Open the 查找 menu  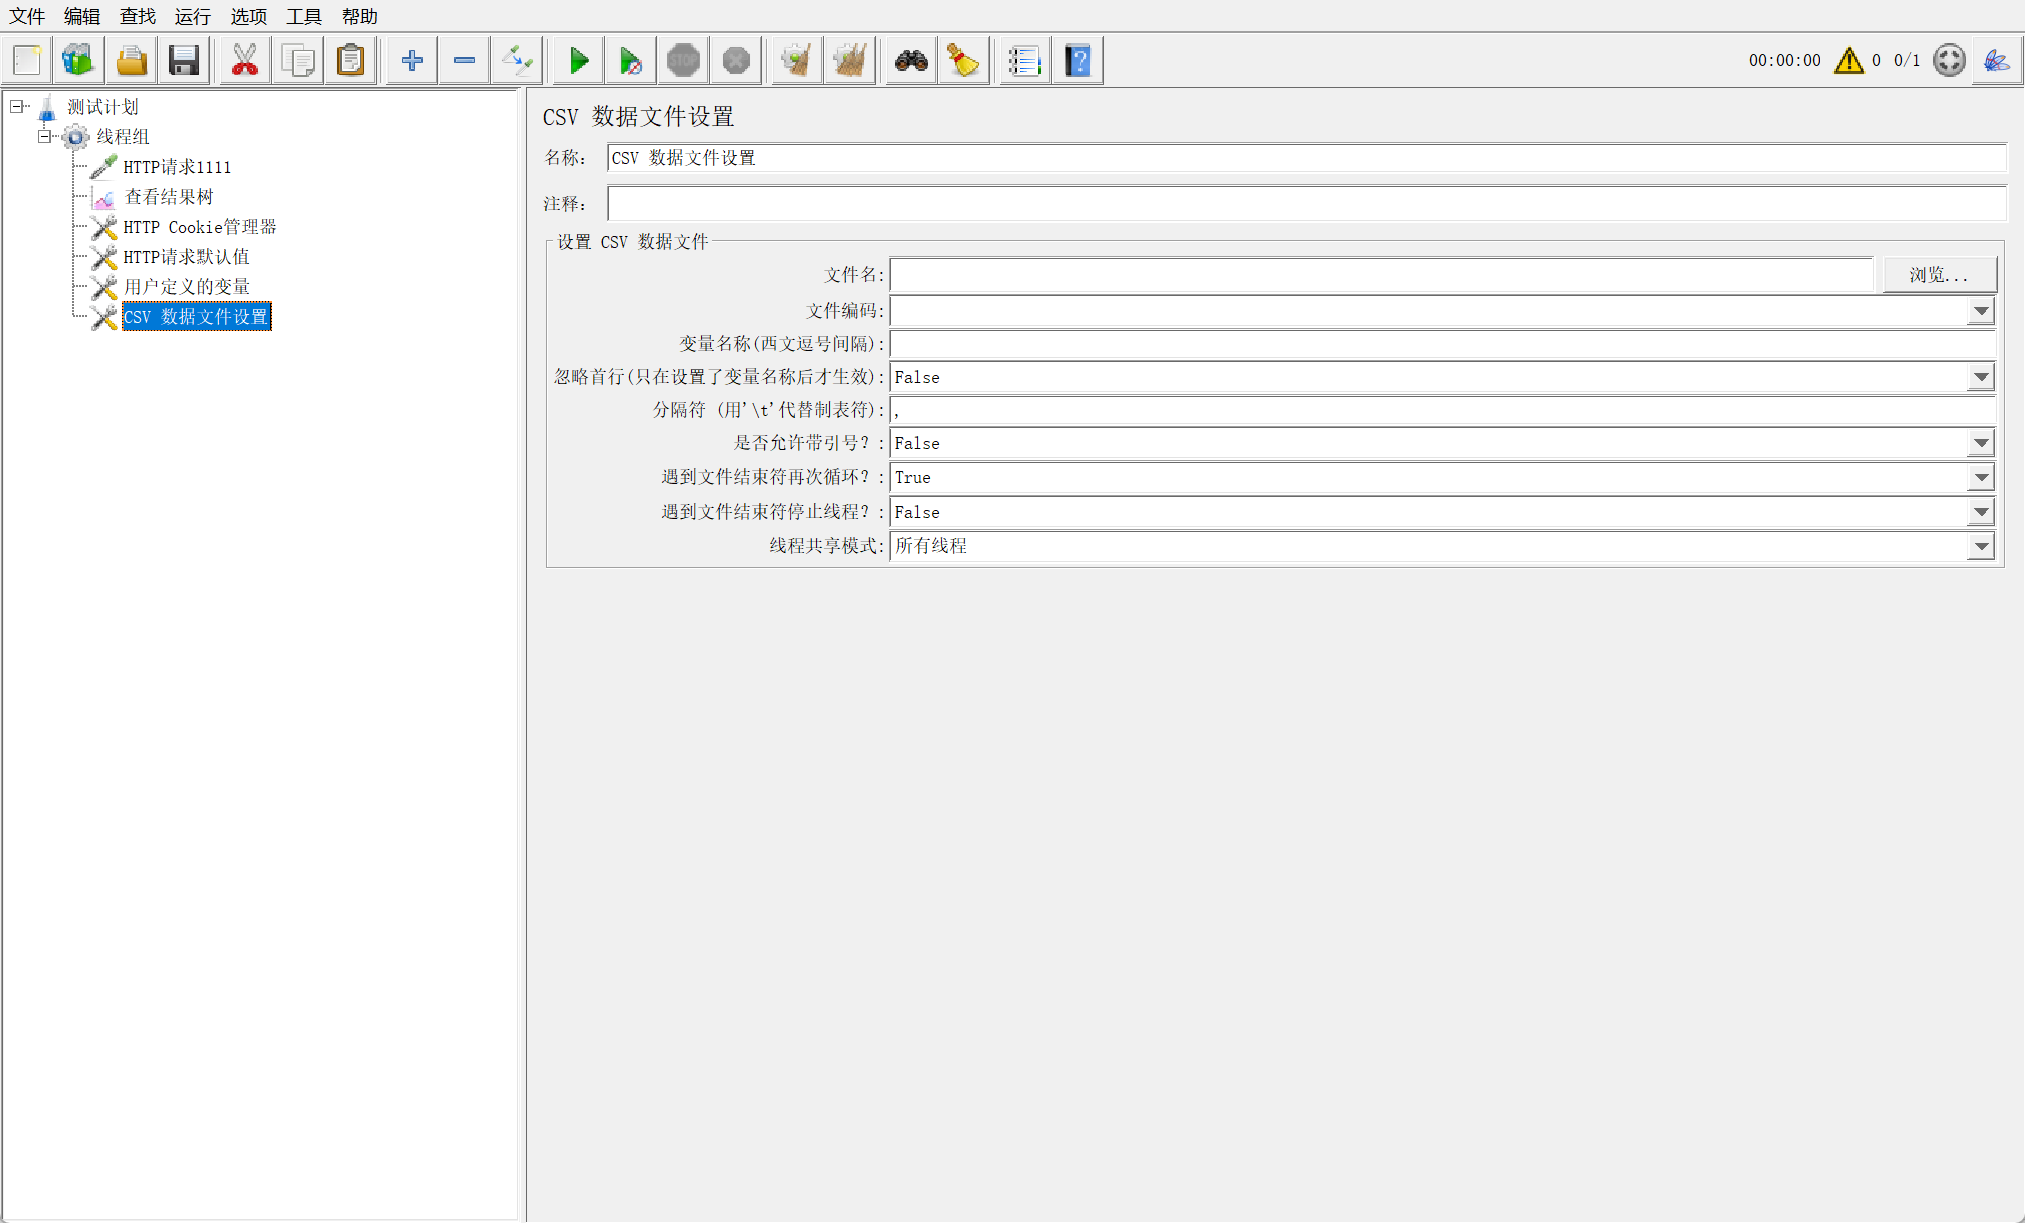(138, 16)
